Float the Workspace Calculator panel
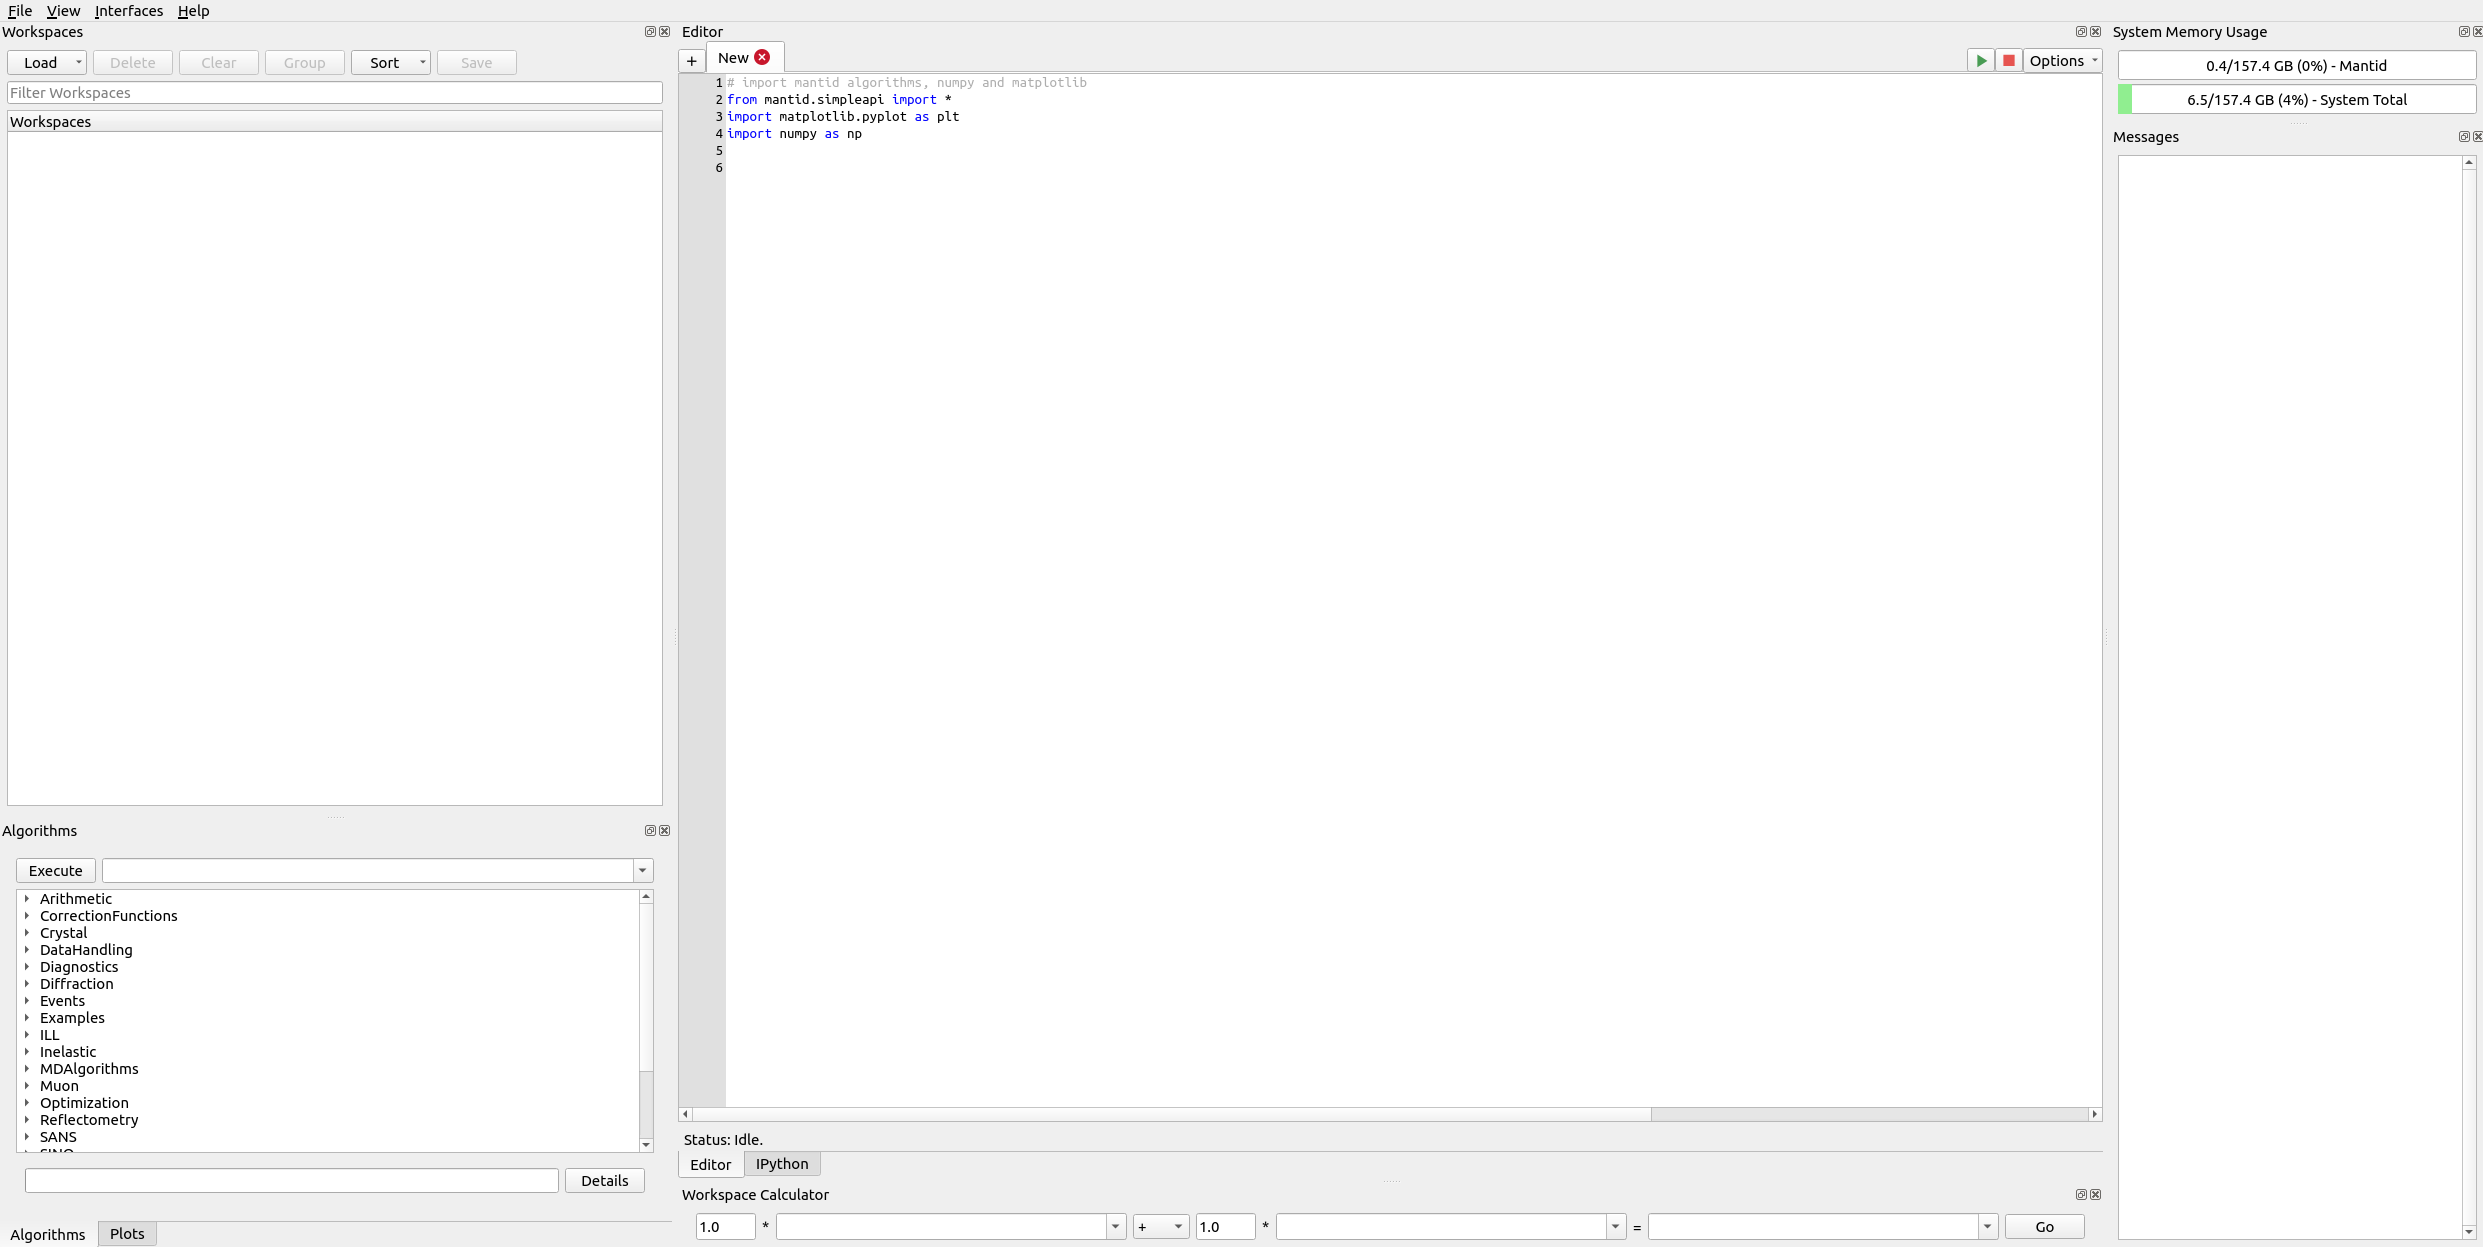The height and width of the screenshot is (1247, 2483). pyautogui.click(x=2081, y=1195)
